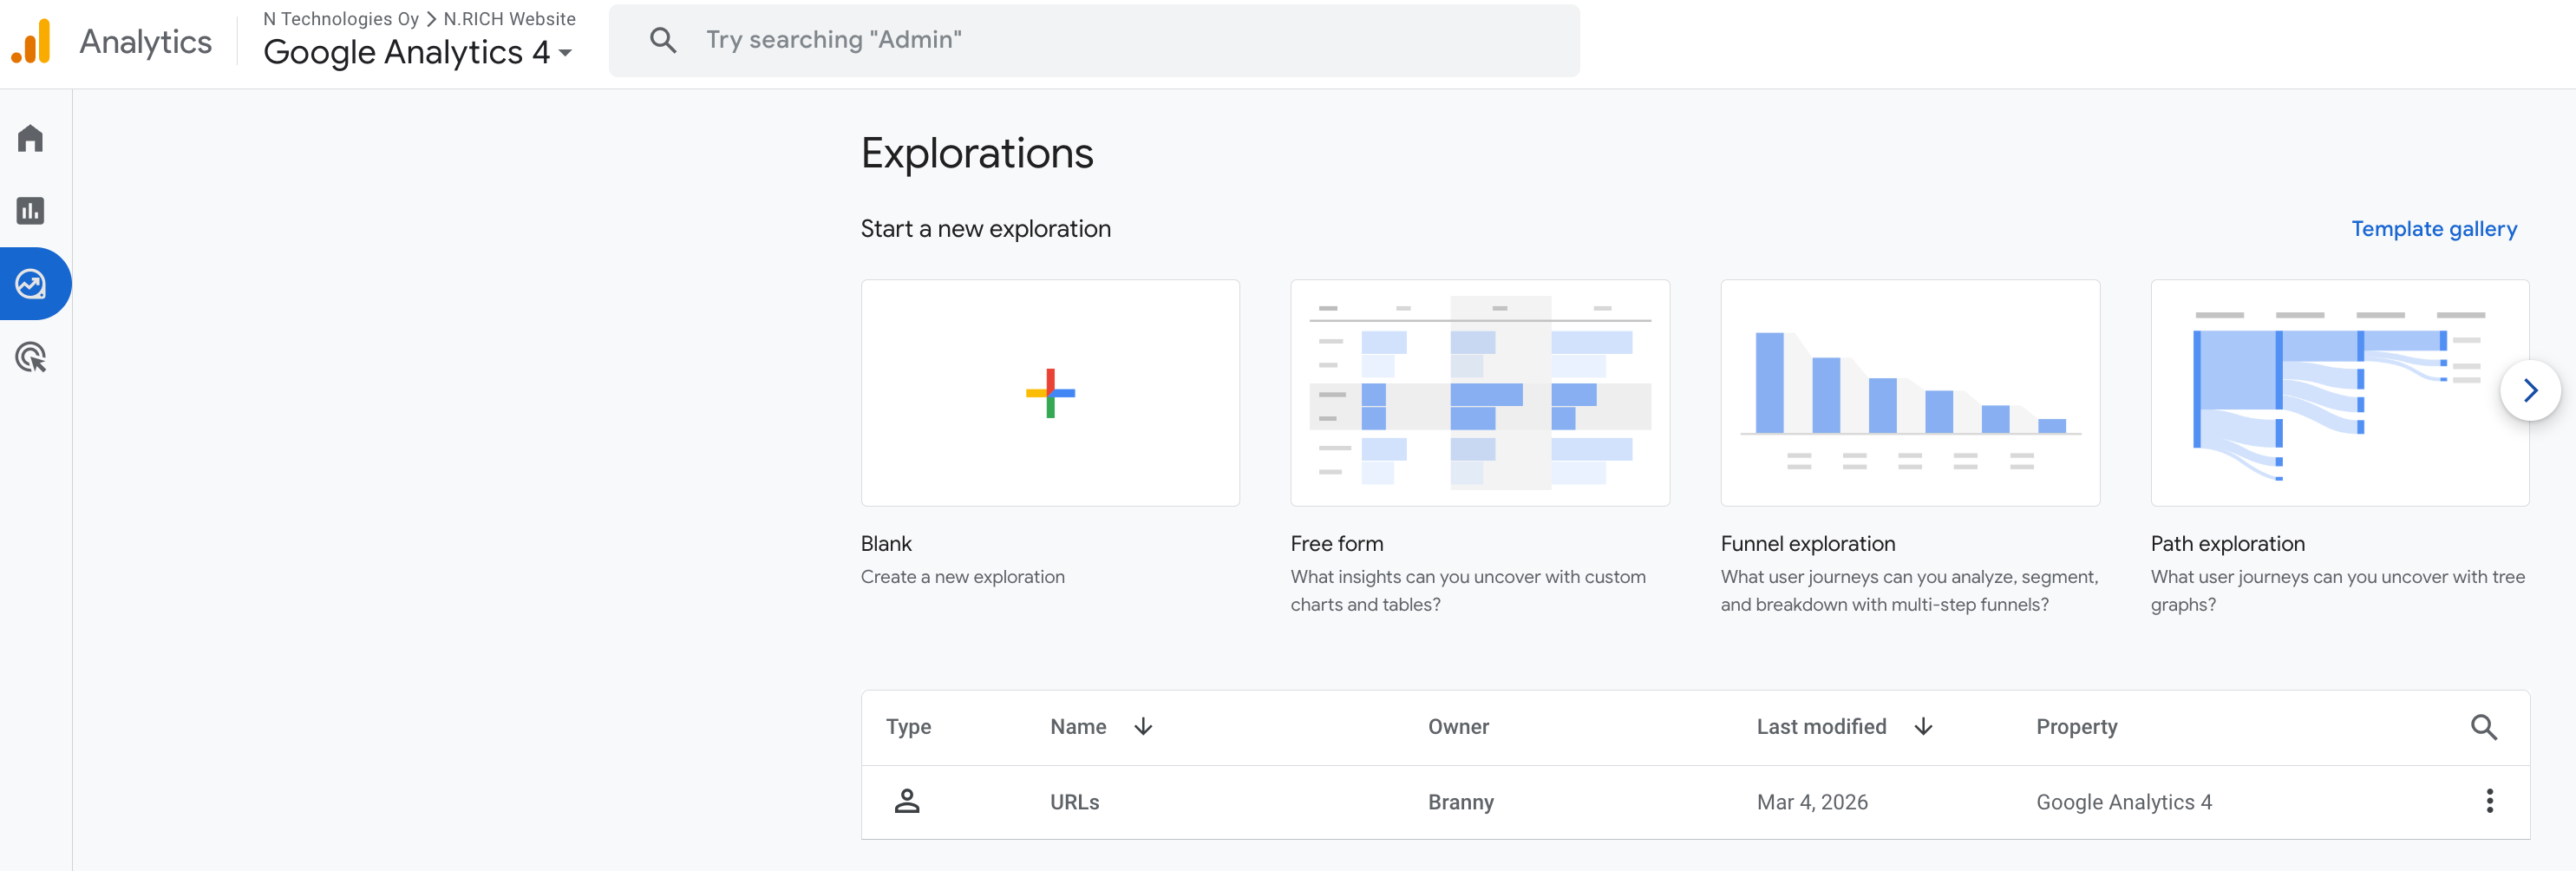Sort by Last modified arrow icon
Screen dimensions: 2576x871
(x=1923, y=727)
